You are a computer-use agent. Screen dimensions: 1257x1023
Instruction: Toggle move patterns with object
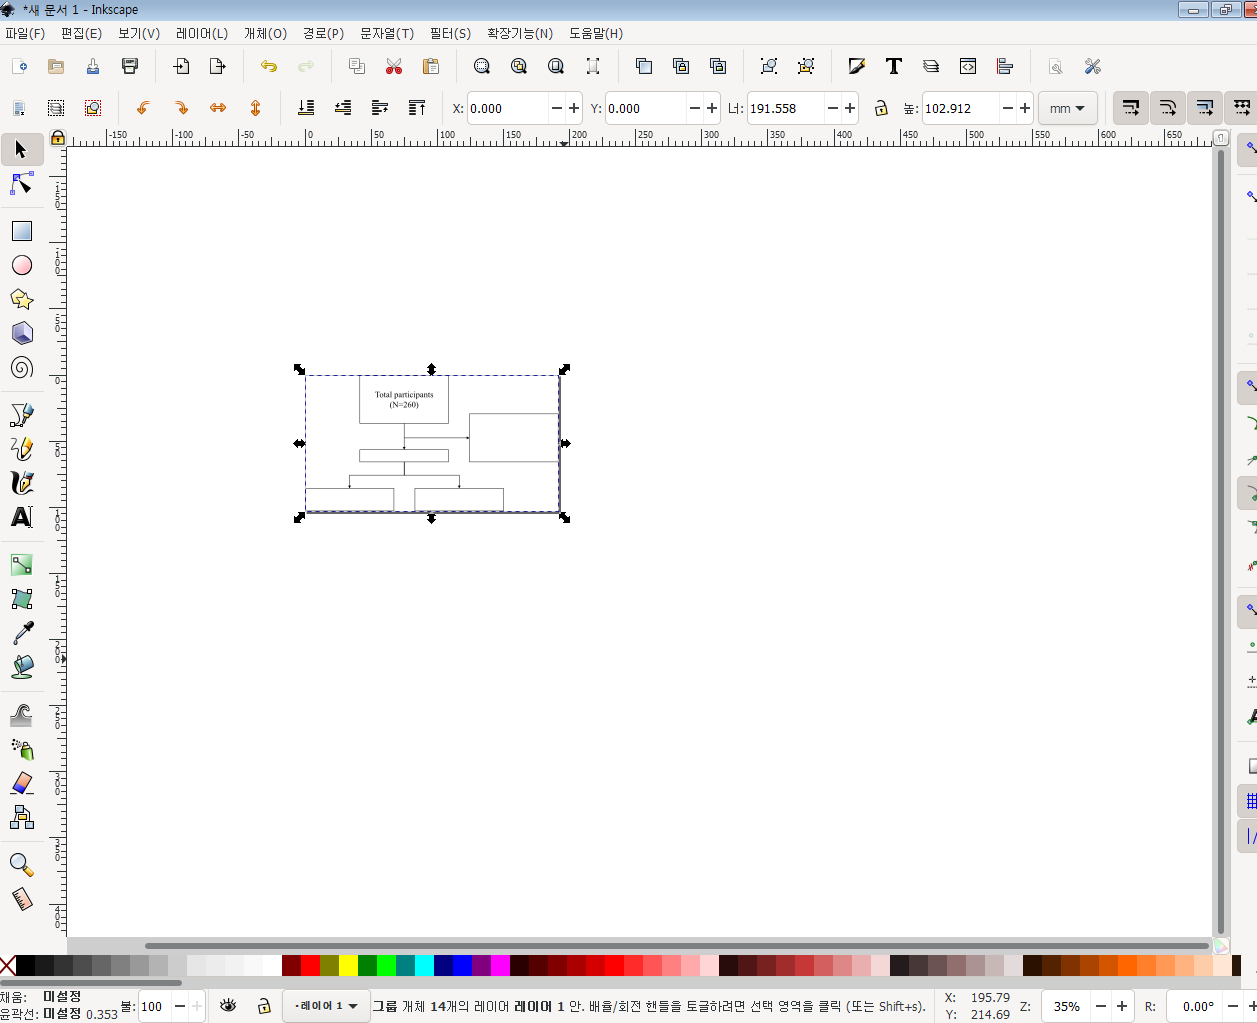pyautogui.click(x=1241, y=108)
